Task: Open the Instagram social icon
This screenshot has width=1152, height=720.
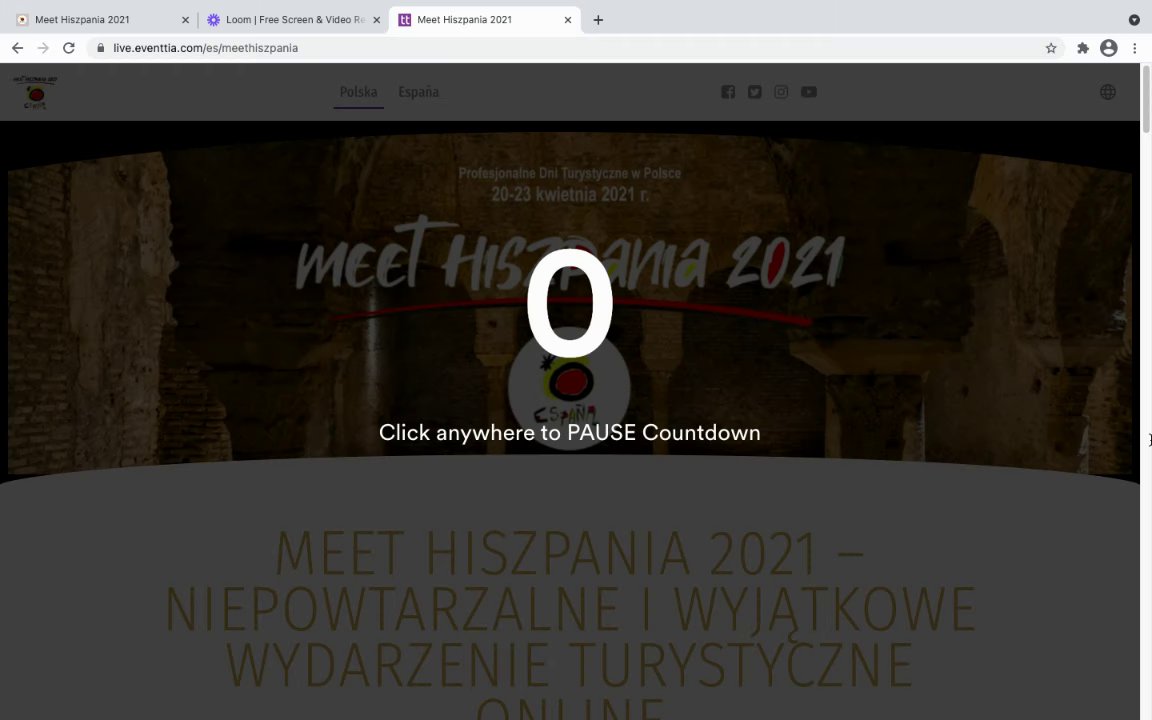Action: [781, 92]
